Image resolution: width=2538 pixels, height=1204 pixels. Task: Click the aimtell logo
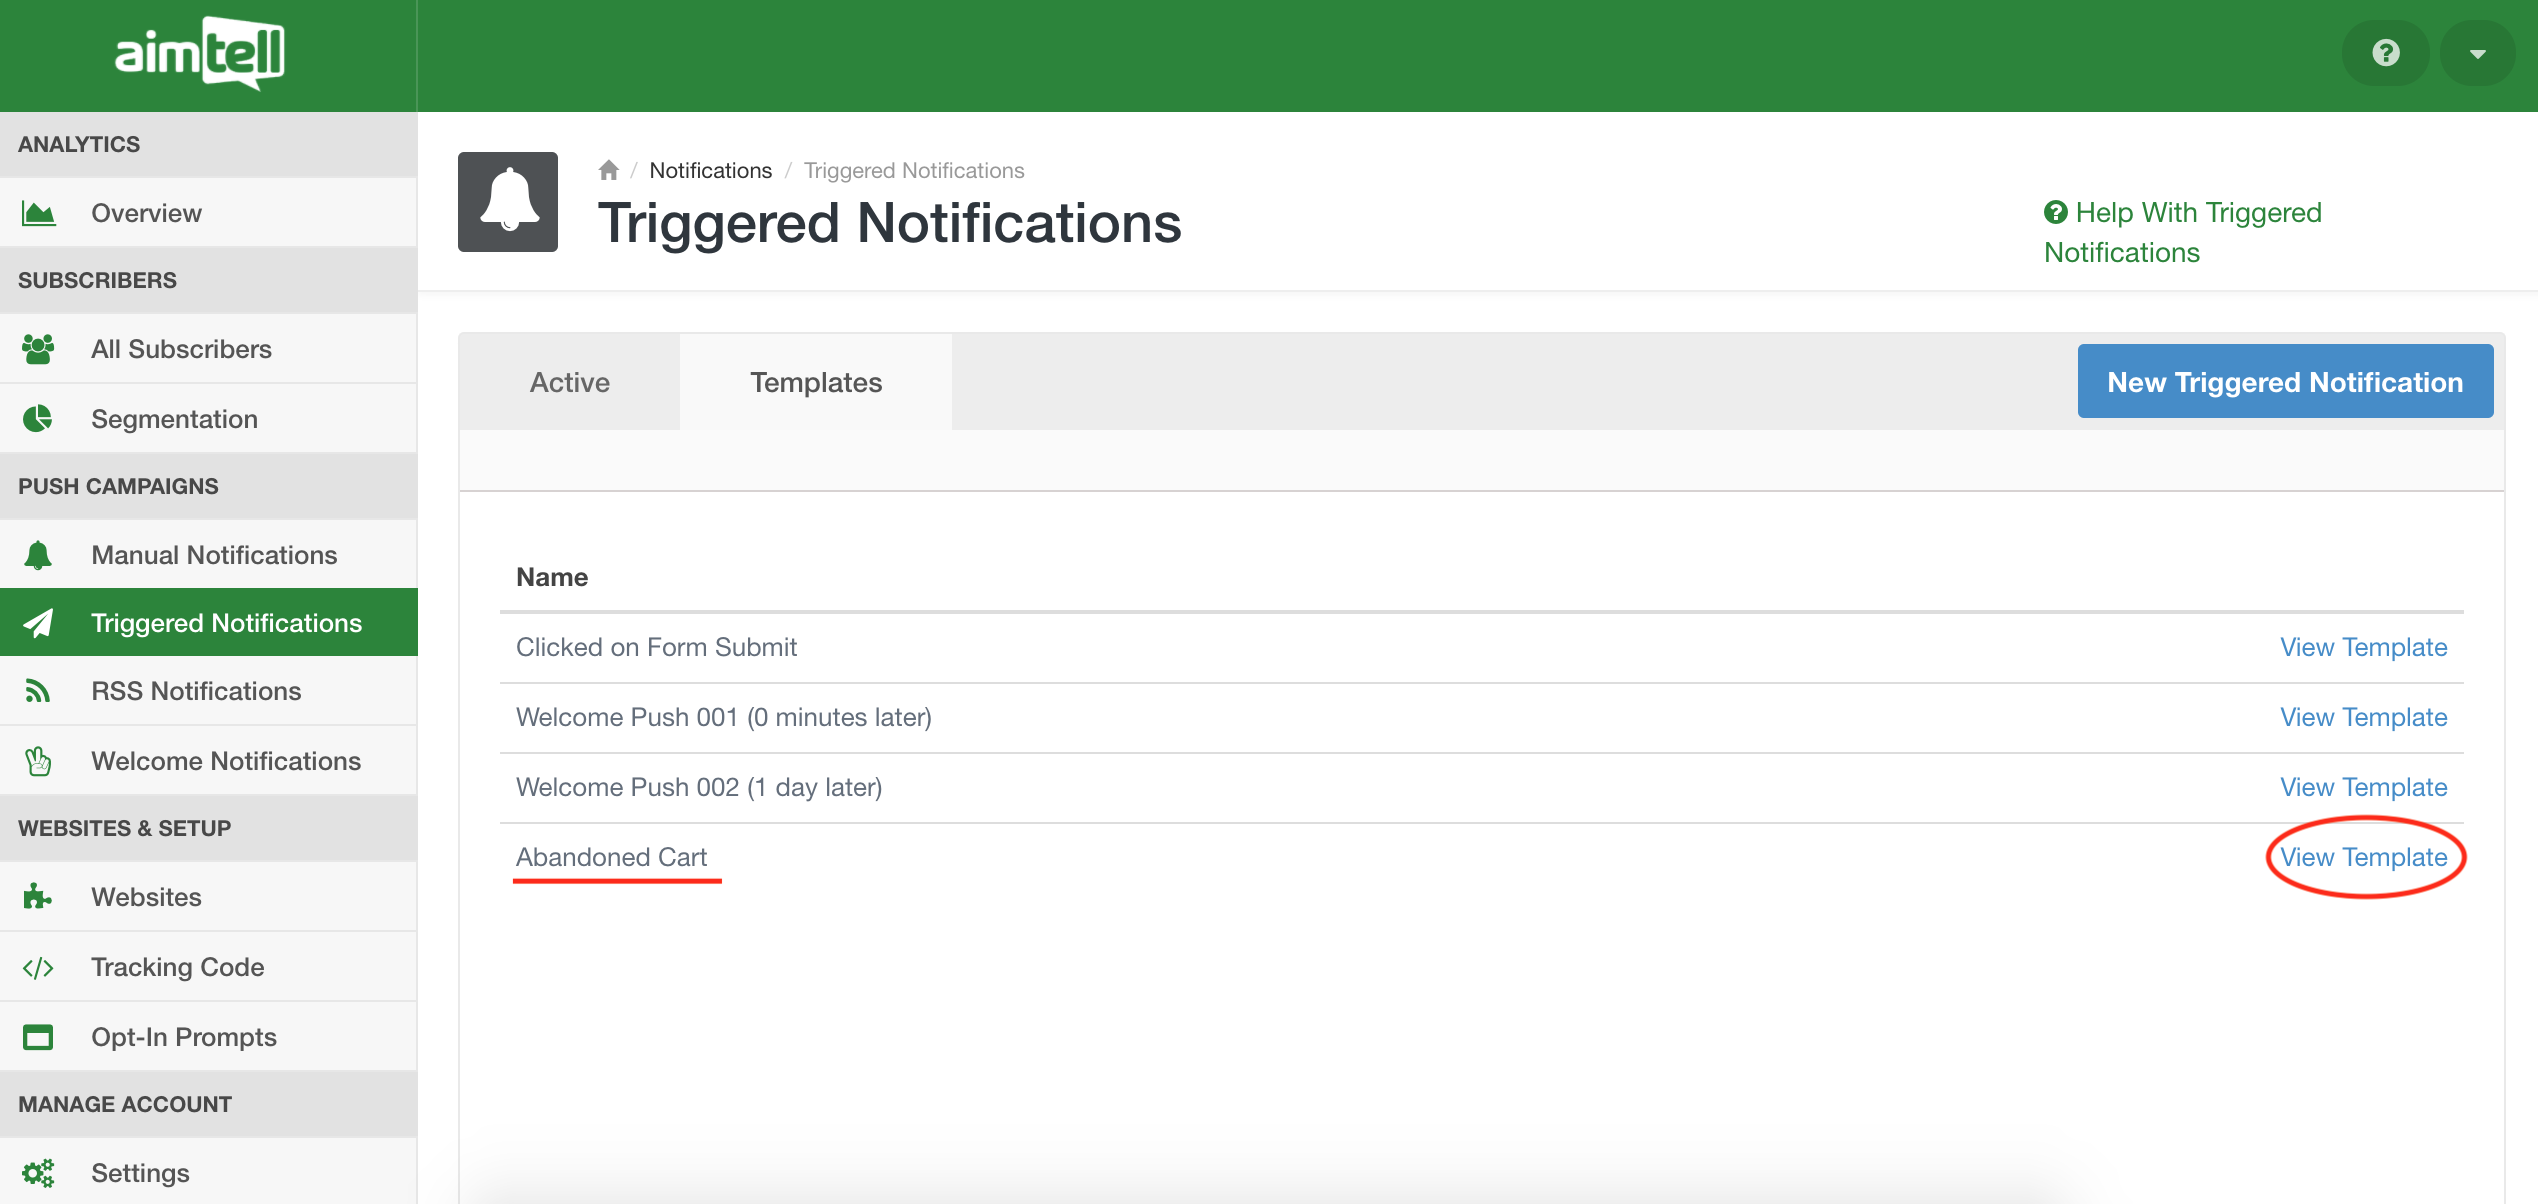(x=200, y=53)
